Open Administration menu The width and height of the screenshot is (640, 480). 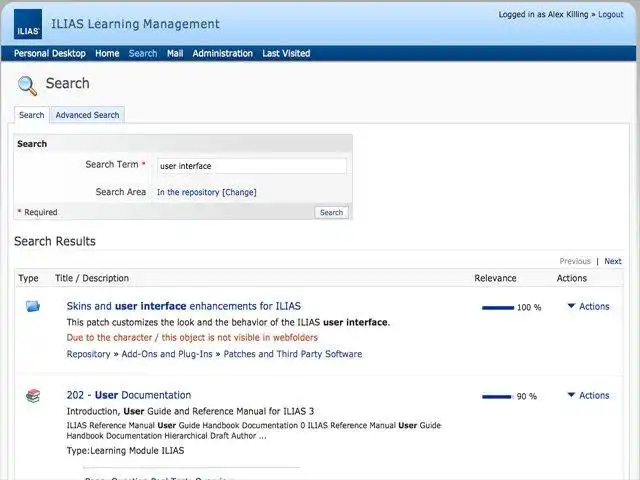222,53
